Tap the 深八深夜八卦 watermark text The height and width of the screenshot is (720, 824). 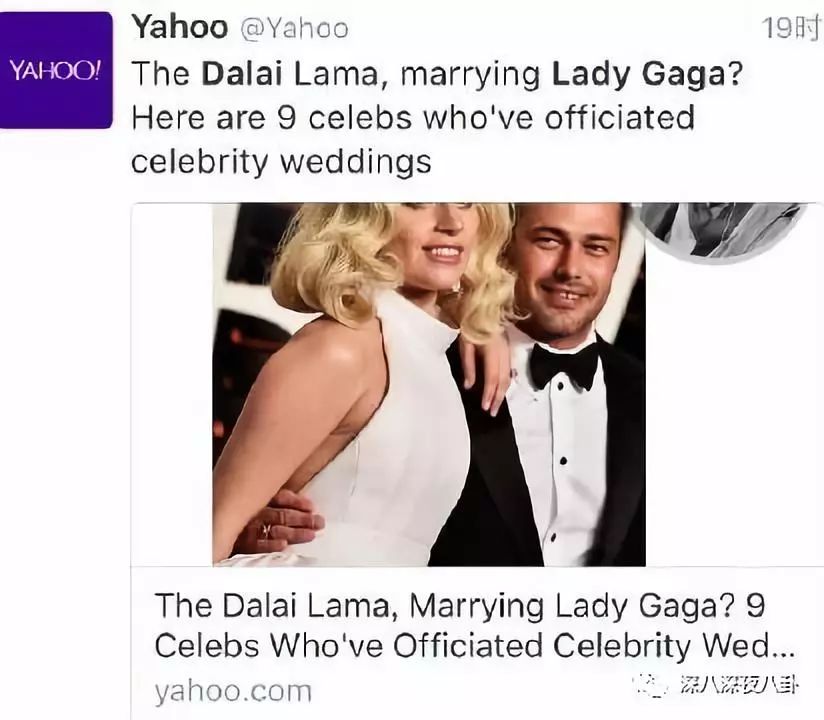click(739, 685)
